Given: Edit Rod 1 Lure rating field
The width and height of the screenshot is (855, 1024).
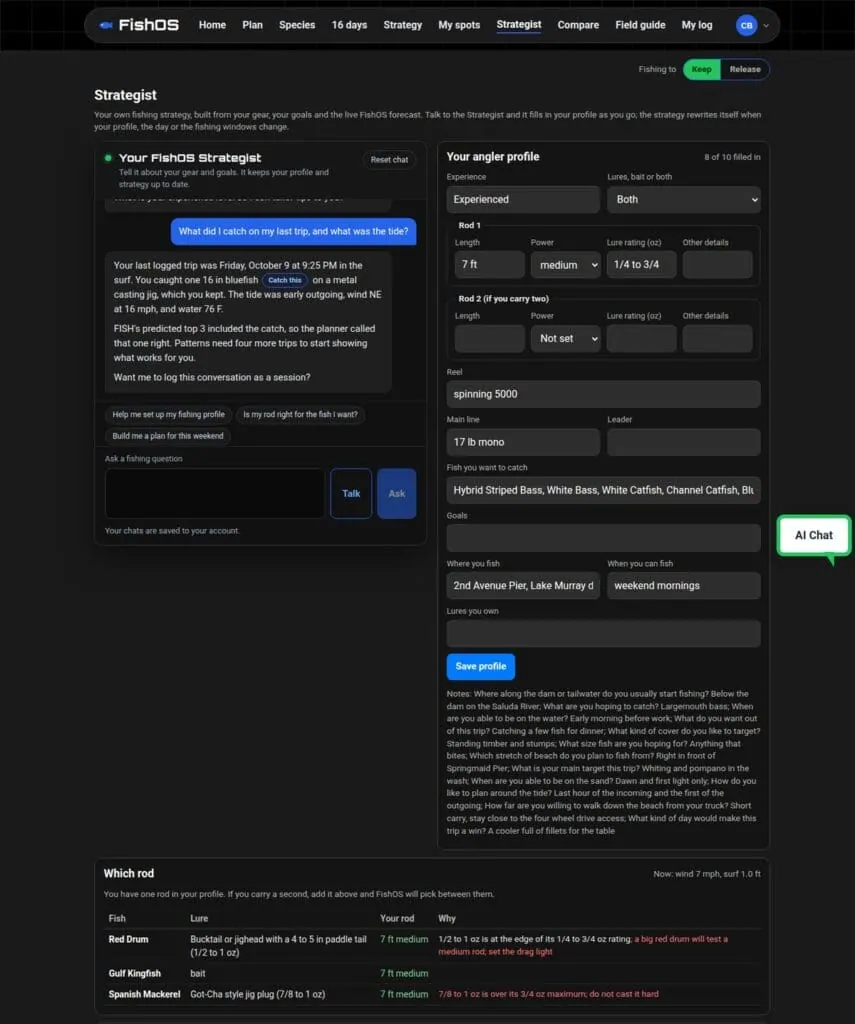Looking at the screenshot, I should click(x=641, y=264).
